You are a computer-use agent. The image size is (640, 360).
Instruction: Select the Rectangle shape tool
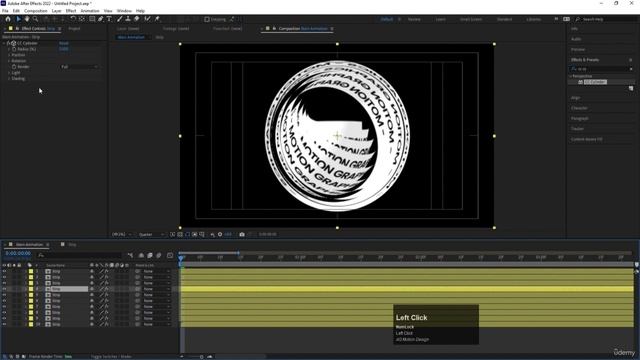pos(92,19)
